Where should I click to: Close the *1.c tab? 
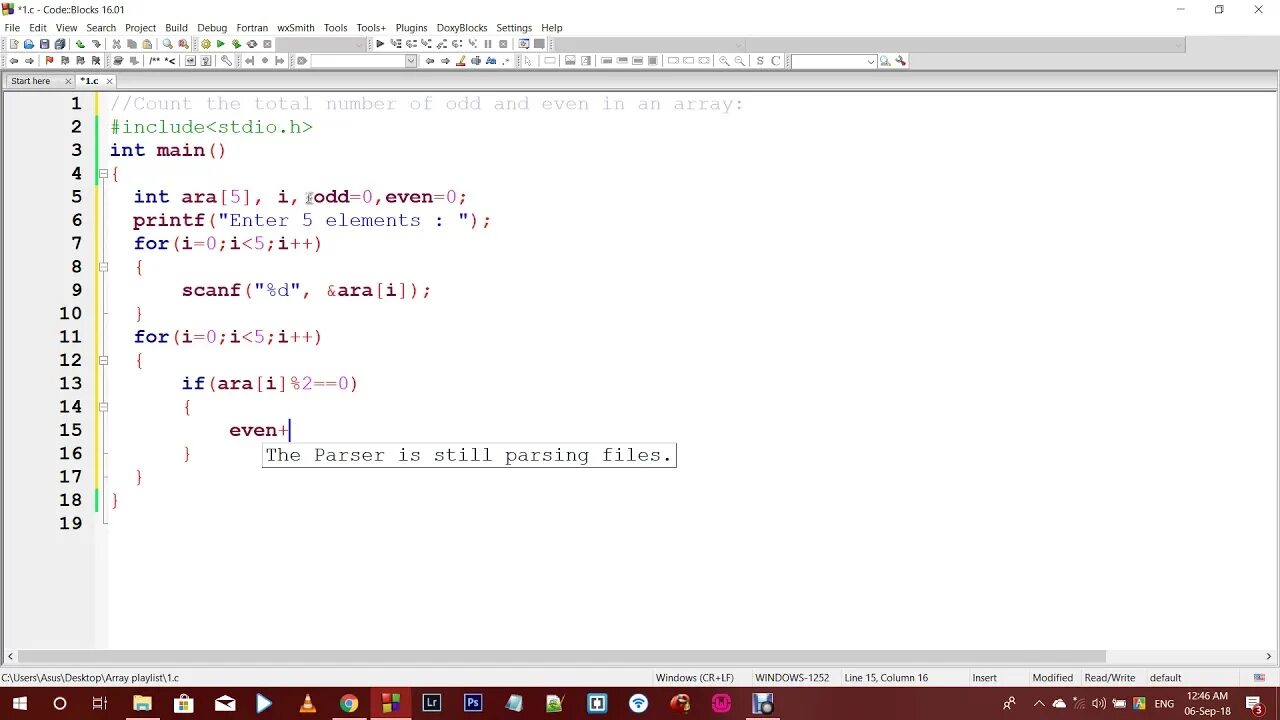[x=109, y=81]
